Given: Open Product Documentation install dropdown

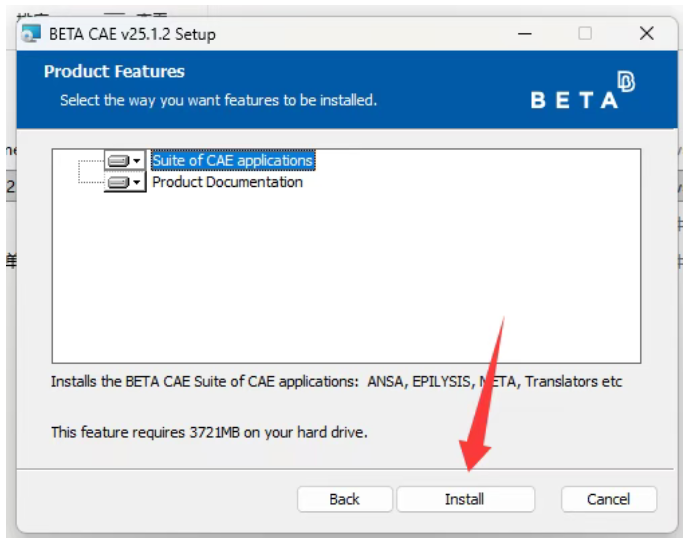Looking at the screenshot, I should 125,182.
